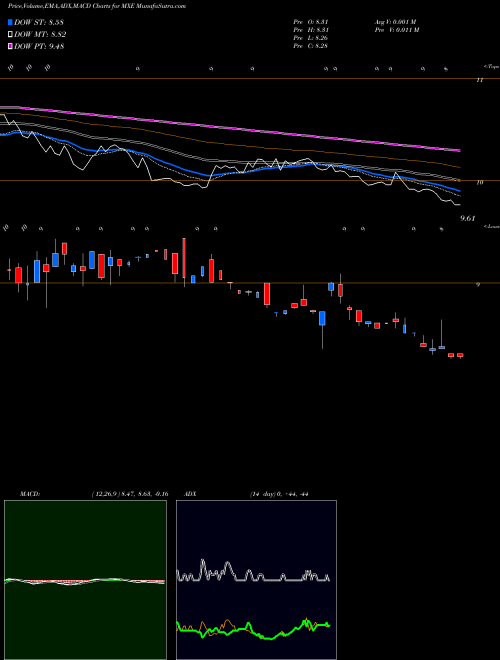Open the green MACD indicator chart
Image resolution: width=500 pixels, height=660 pixels.
tap(85, 580)
